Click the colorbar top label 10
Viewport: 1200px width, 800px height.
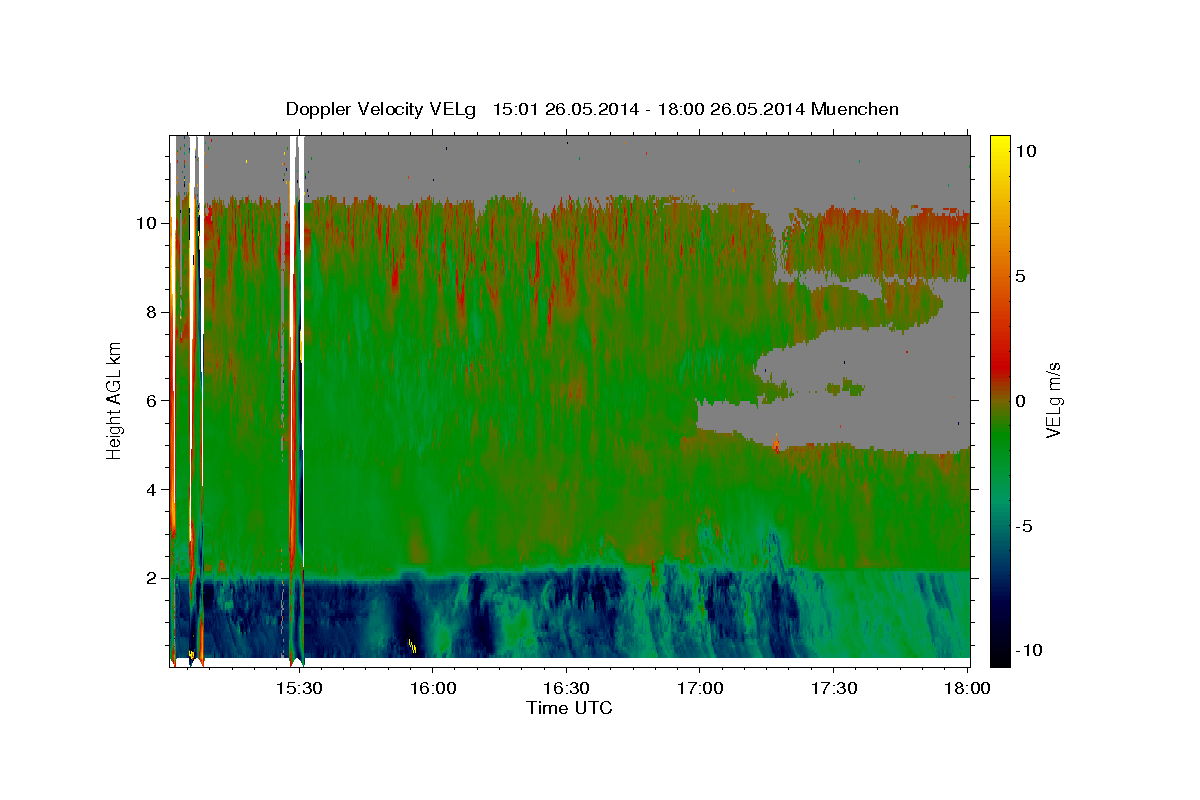1027,150
